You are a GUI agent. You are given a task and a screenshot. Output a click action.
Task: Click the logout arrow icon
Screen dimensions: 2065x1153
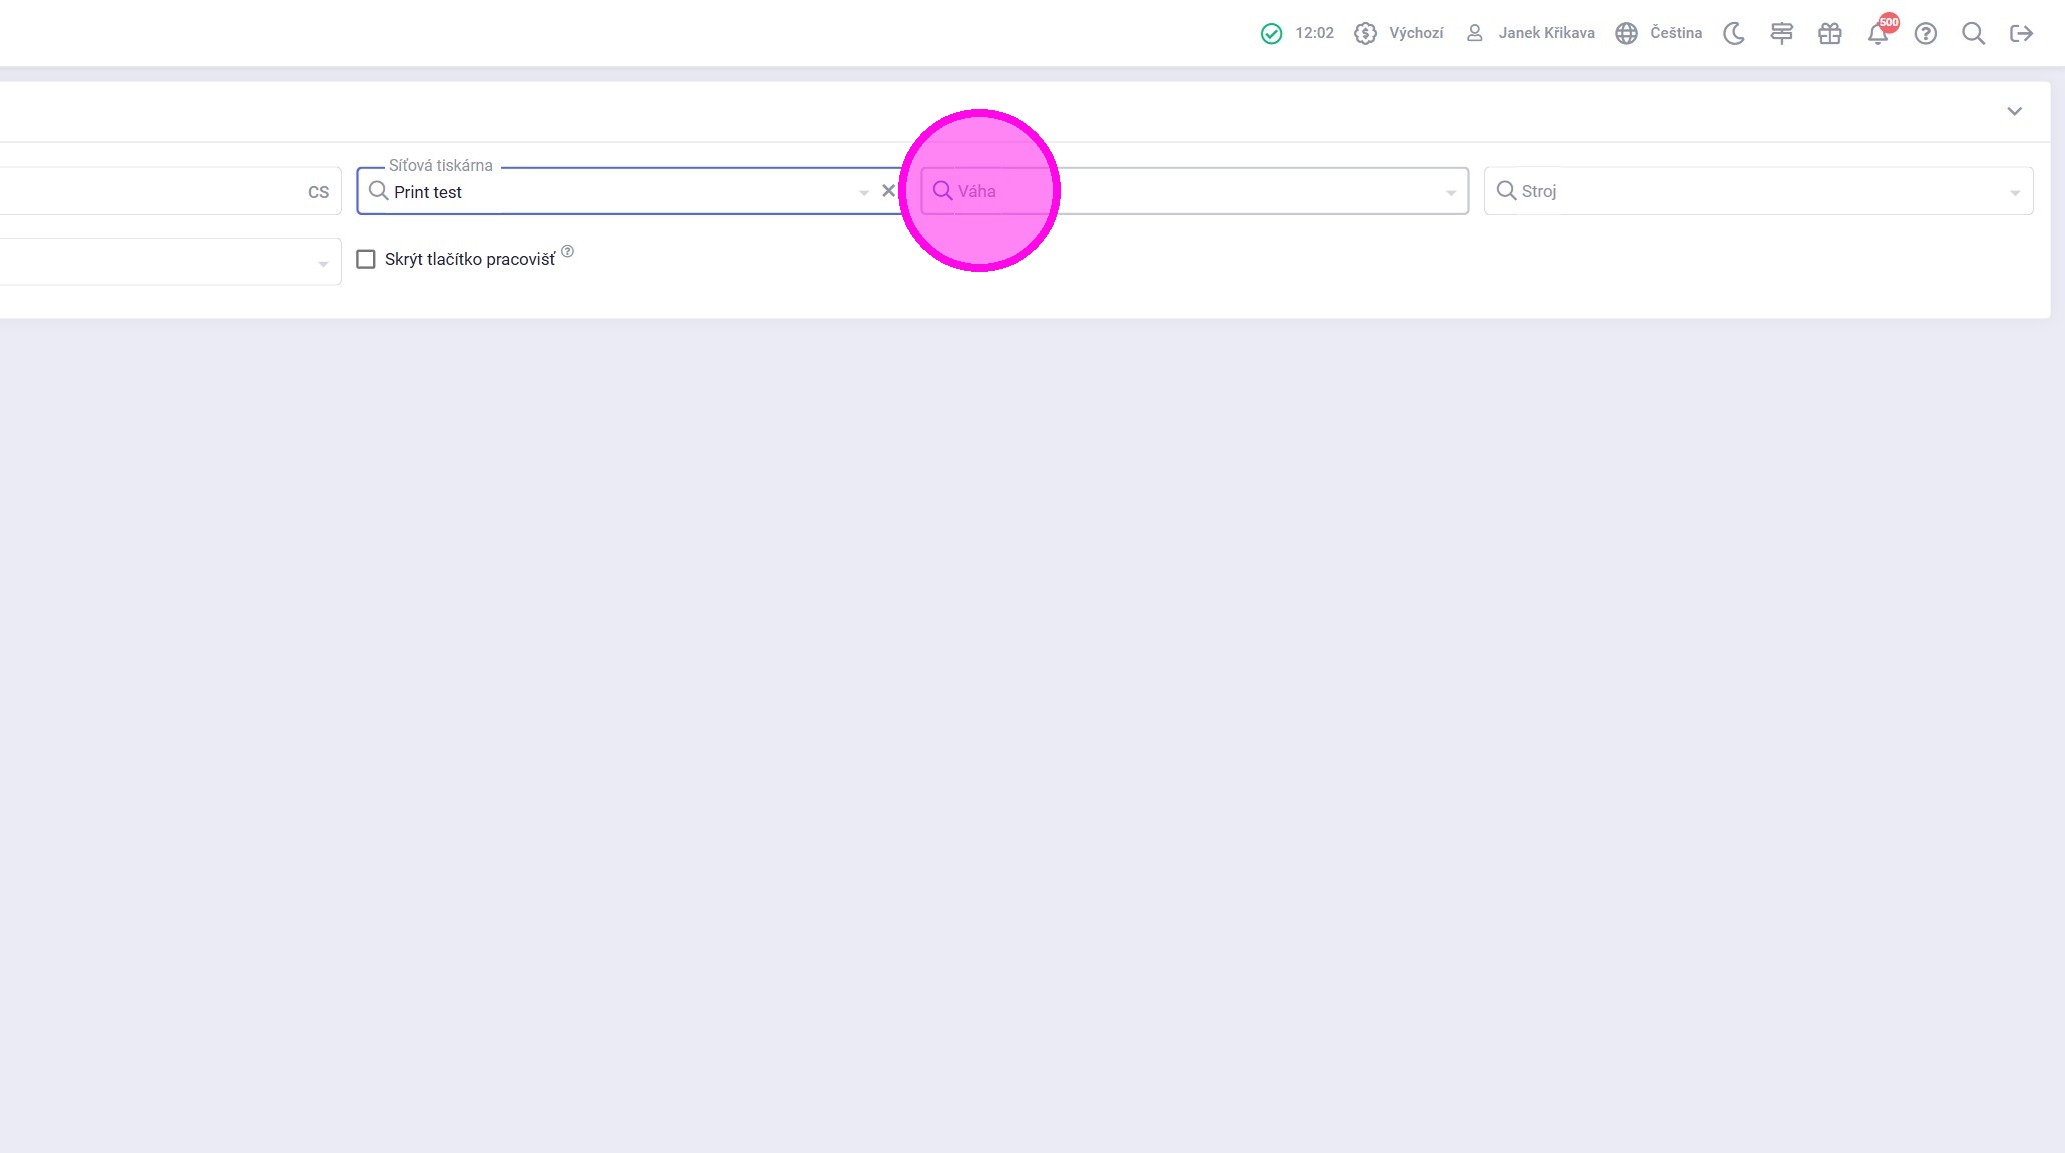point(2021,34)
